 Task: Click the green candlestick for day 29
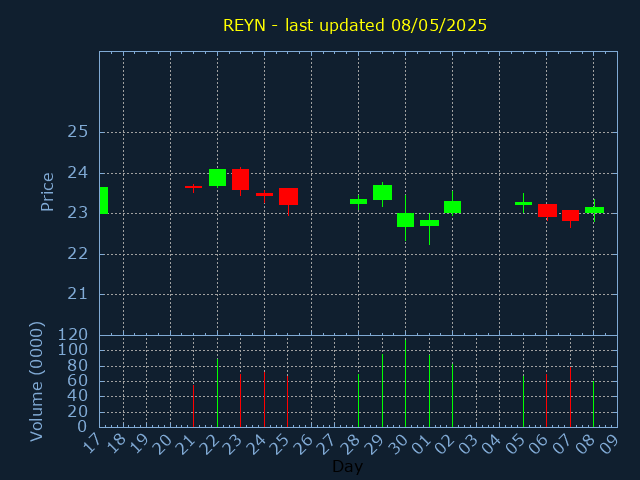pyautogui.click(x=382, y=193)
